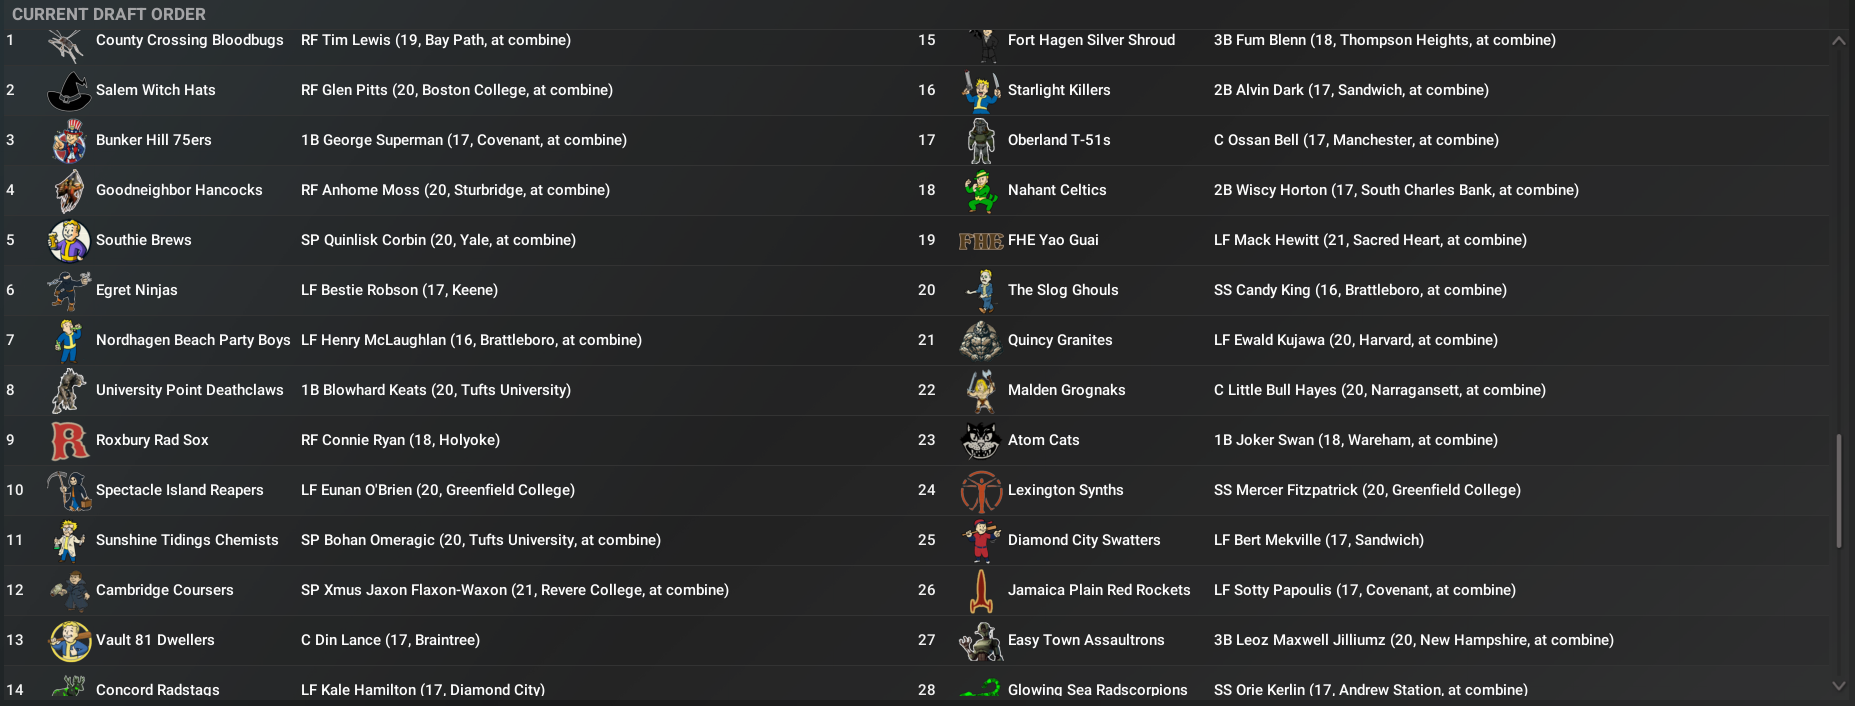Click the Atom Cats cat logo
Screen dimensions: 1855x706
click(980, 441)
